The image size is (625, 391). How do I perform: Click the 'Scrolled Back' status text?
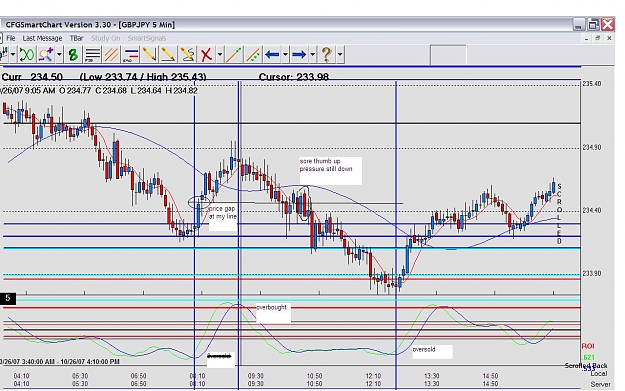point(586,365)
